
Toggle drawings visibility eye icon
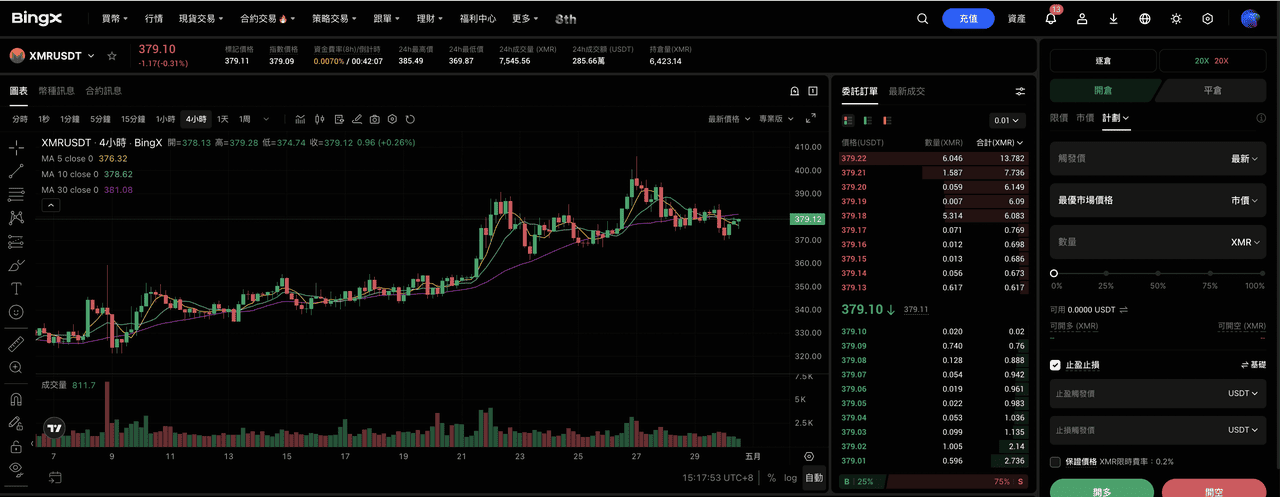(x=16, y=468)
